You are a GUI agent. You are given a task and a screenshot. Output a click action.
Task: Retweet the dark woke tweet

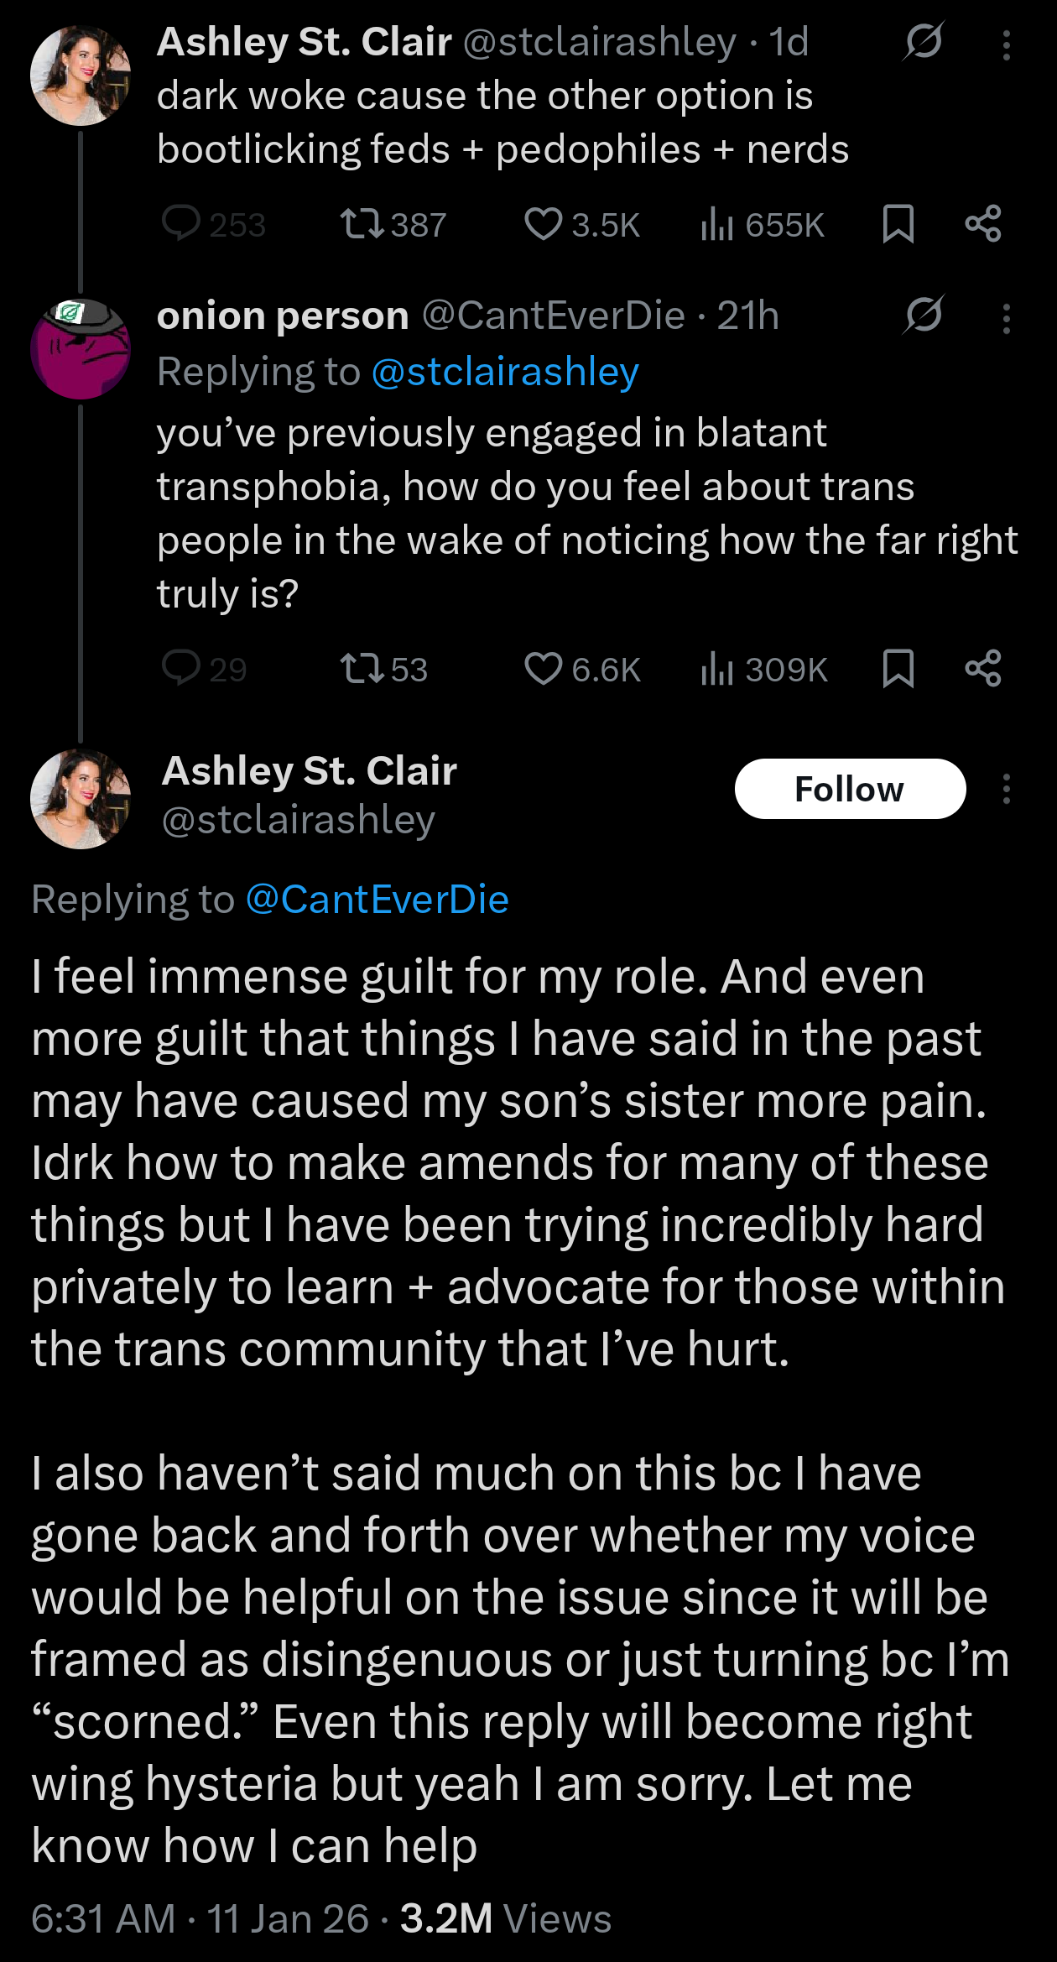[361, 224]
